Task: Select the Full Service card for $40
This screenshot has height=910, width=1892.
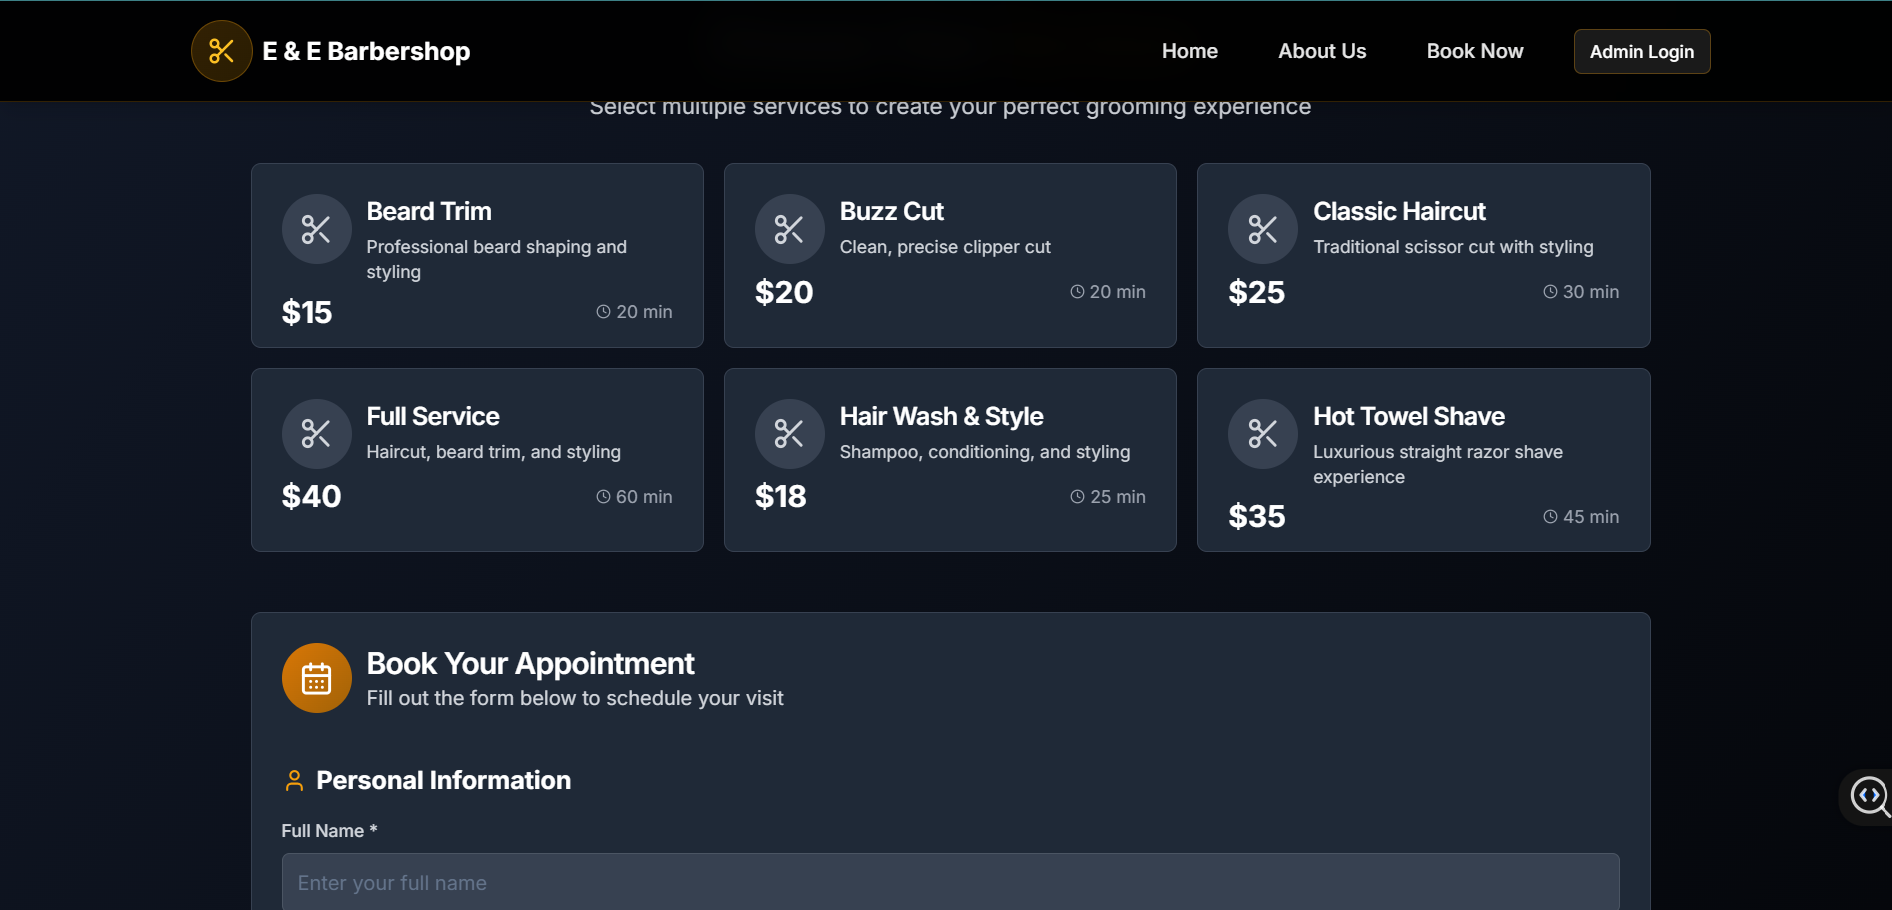Action: [477, 460]
